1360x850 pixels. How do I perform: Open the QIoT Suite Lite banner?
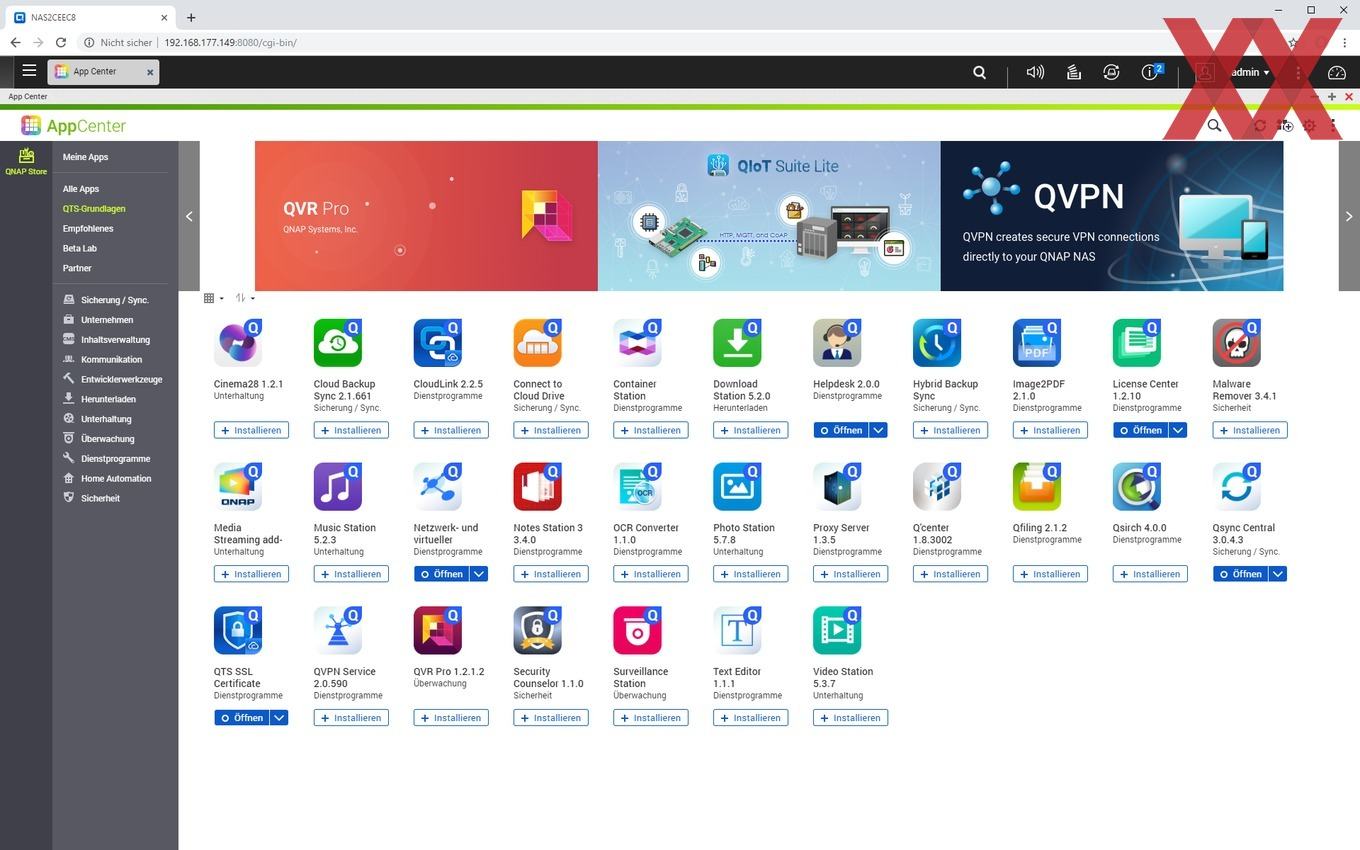[769, 216]
